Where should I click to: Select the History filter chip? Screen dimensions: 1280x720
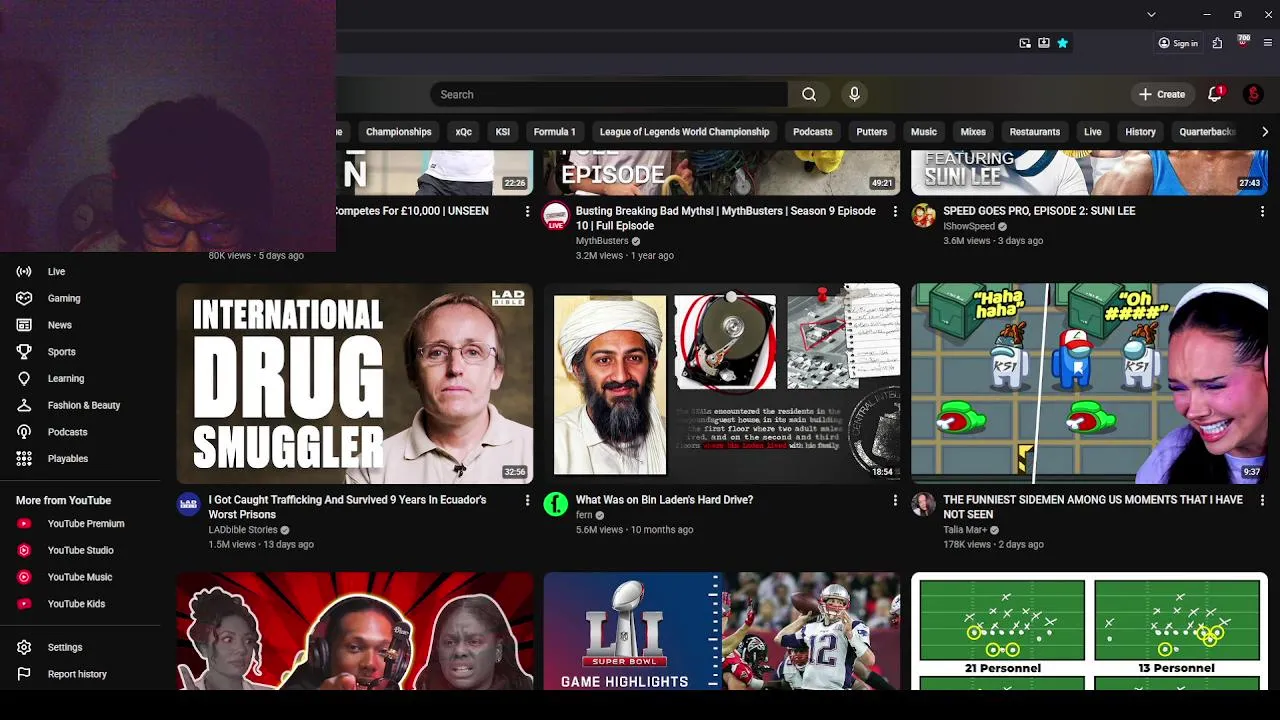[x=1140, y=132]
